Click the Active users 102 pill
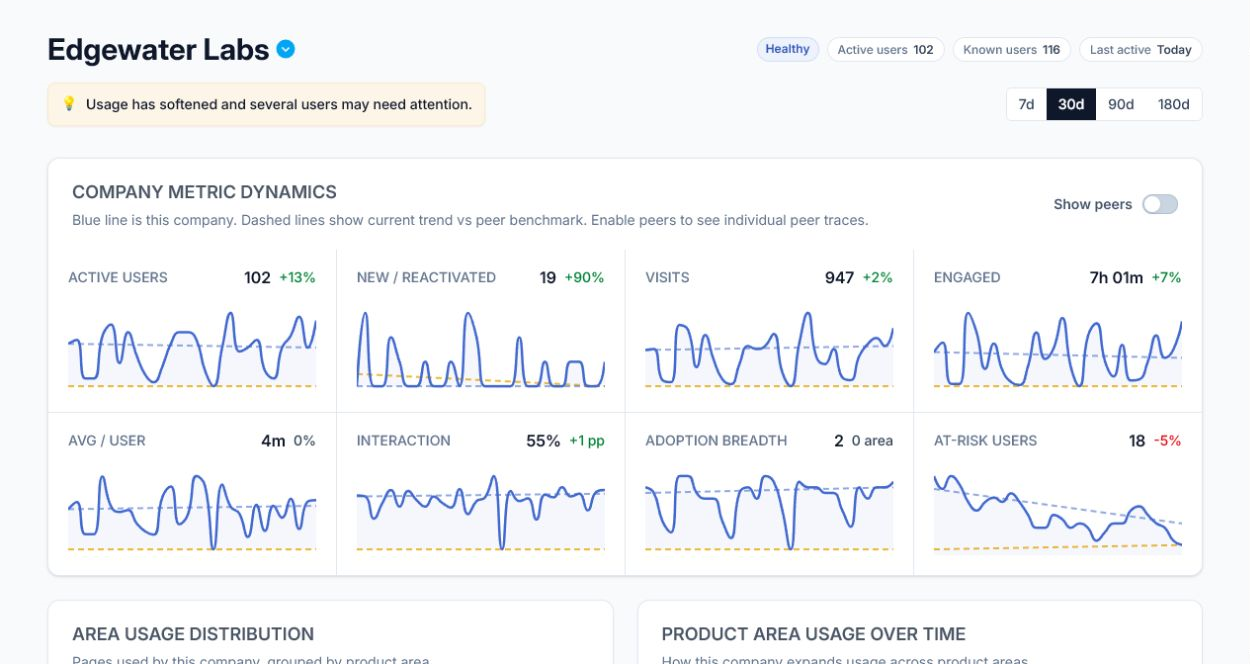 [885, 49]
